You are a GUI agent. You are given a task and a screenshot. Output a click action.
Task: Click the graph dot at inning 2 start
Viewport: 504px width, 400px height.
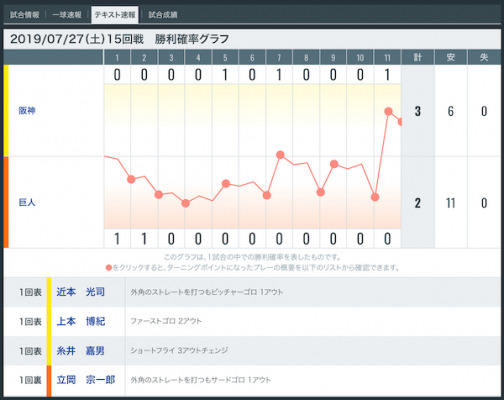coord(131,179)
